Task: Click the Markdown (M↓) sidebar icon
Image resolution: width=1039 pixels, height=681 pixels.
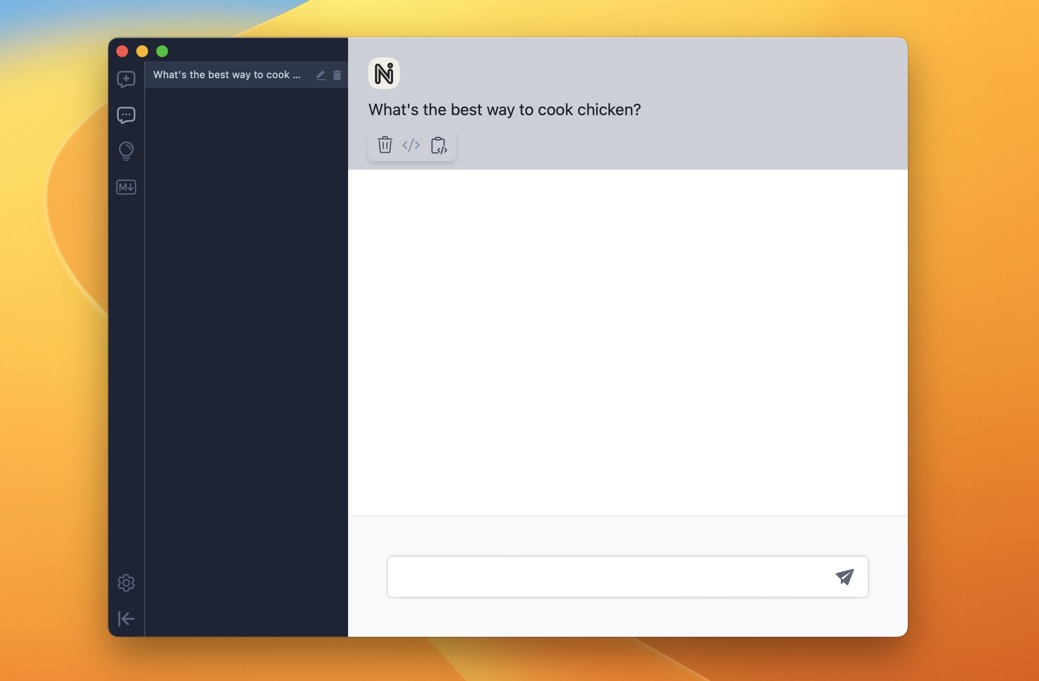Action: 126,187
